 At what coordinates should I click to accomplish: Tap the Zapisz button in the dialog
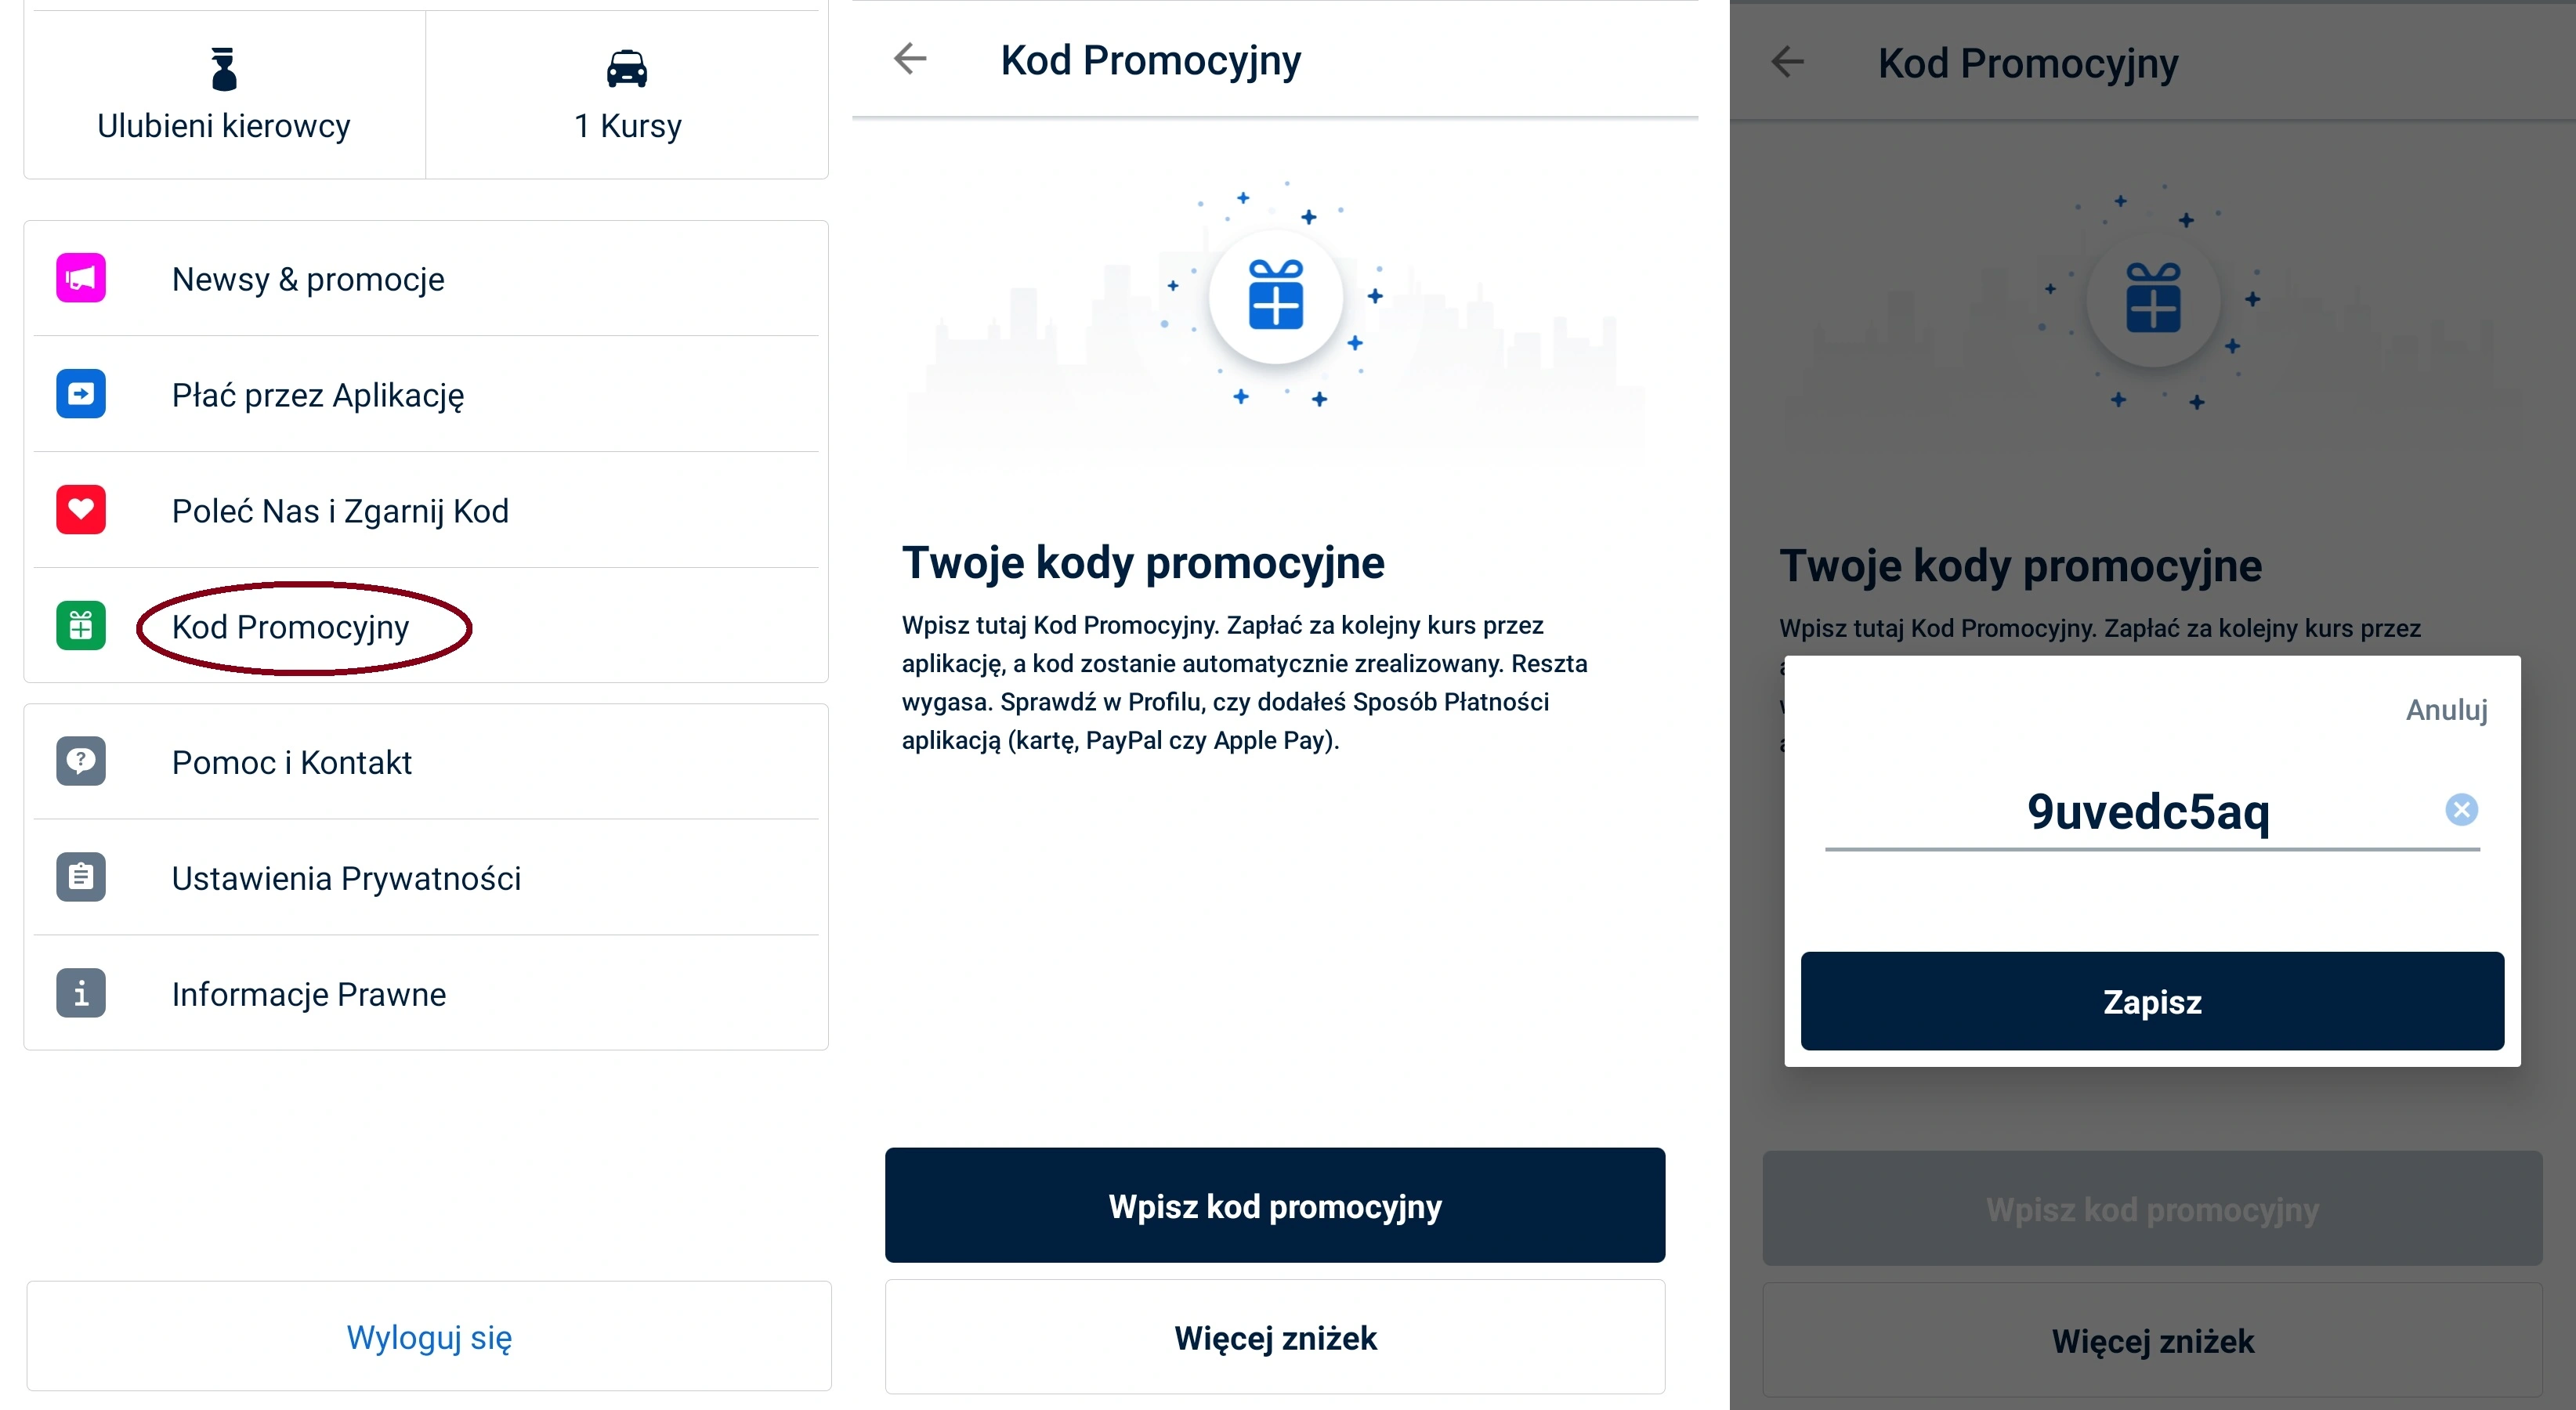[2152, 1001]
